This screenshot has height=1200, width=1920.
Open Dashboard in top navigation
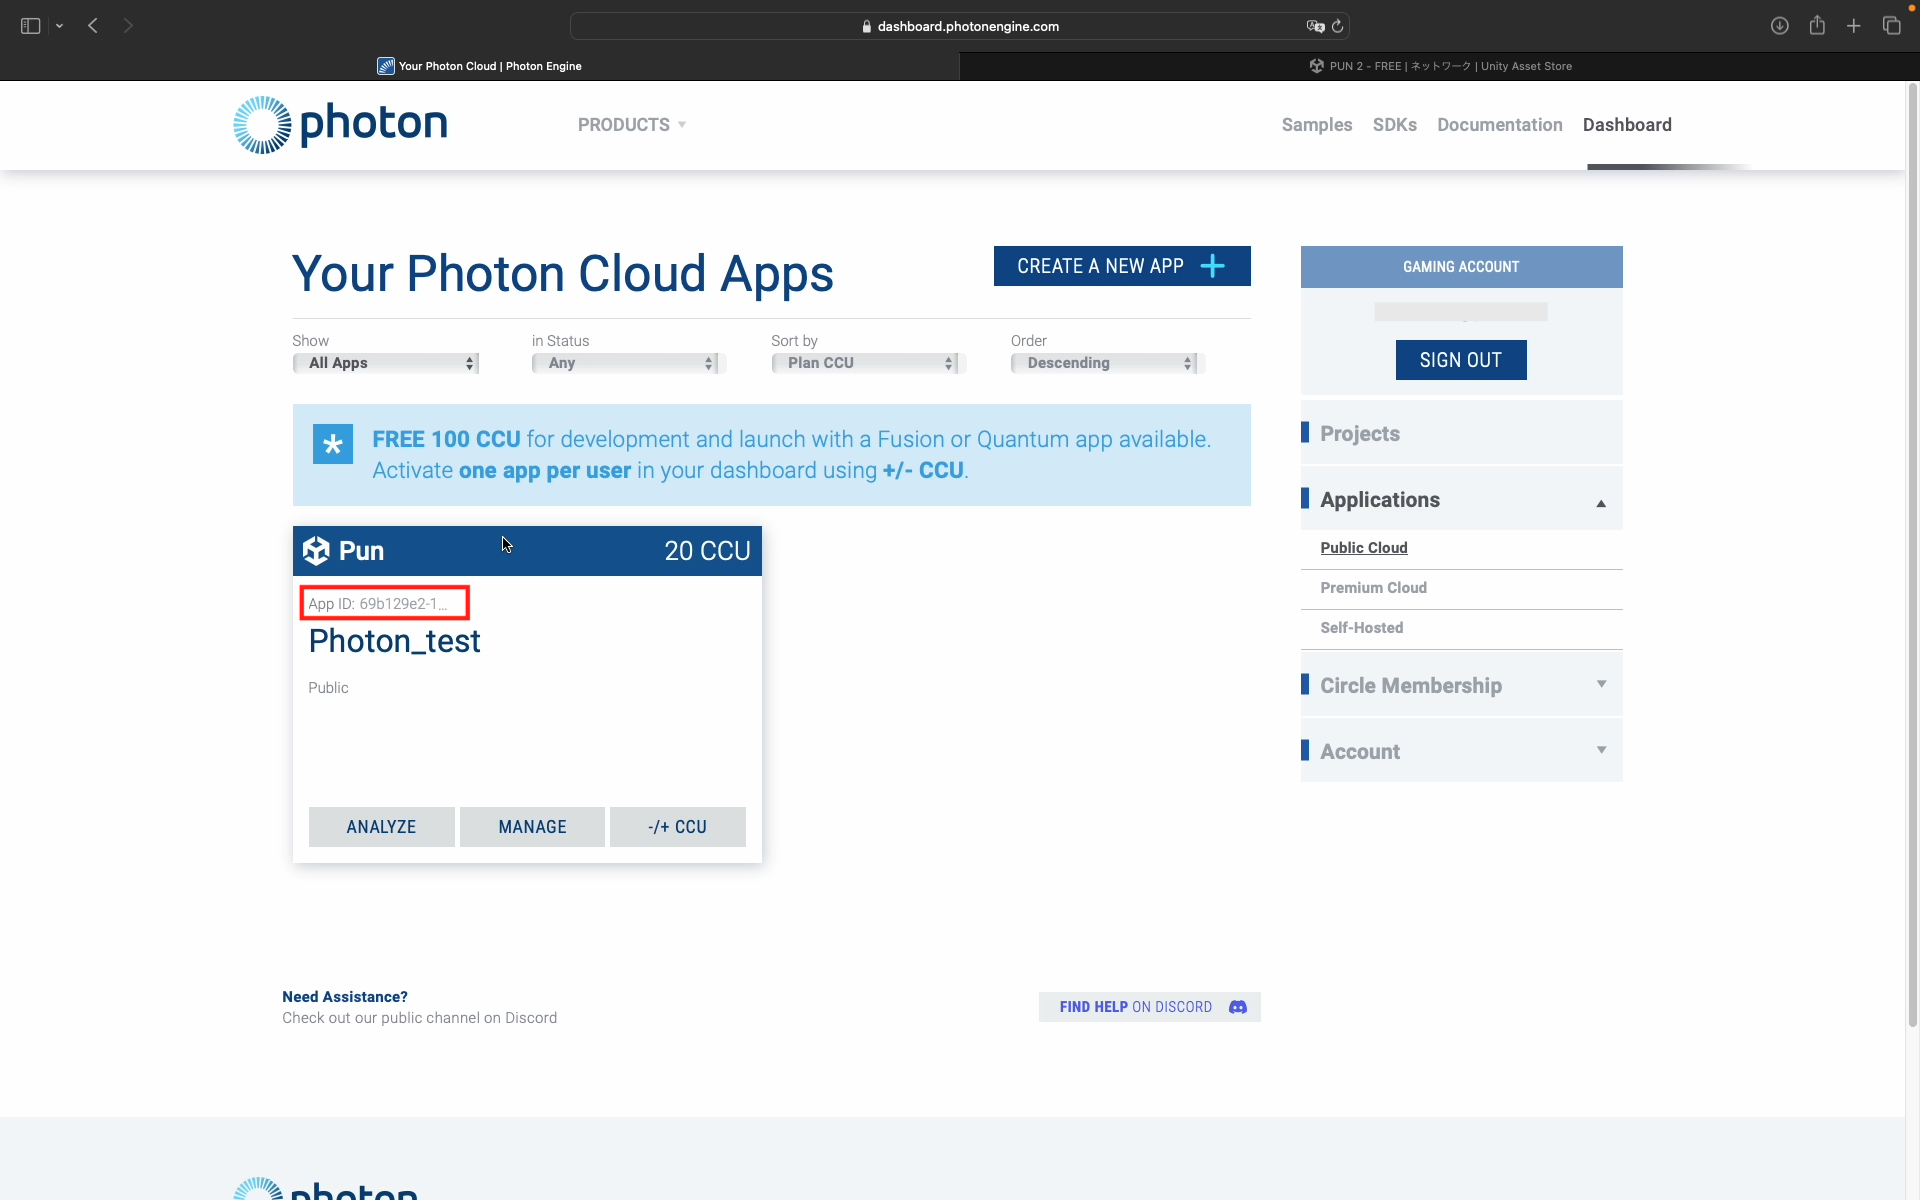coord(1627,125)
